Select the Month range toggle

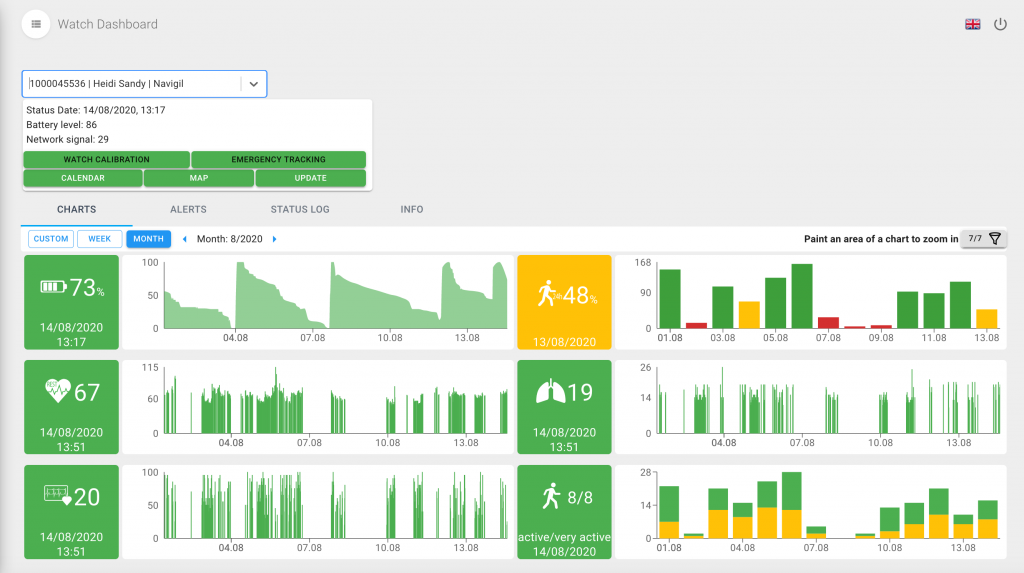coord(148,239)
